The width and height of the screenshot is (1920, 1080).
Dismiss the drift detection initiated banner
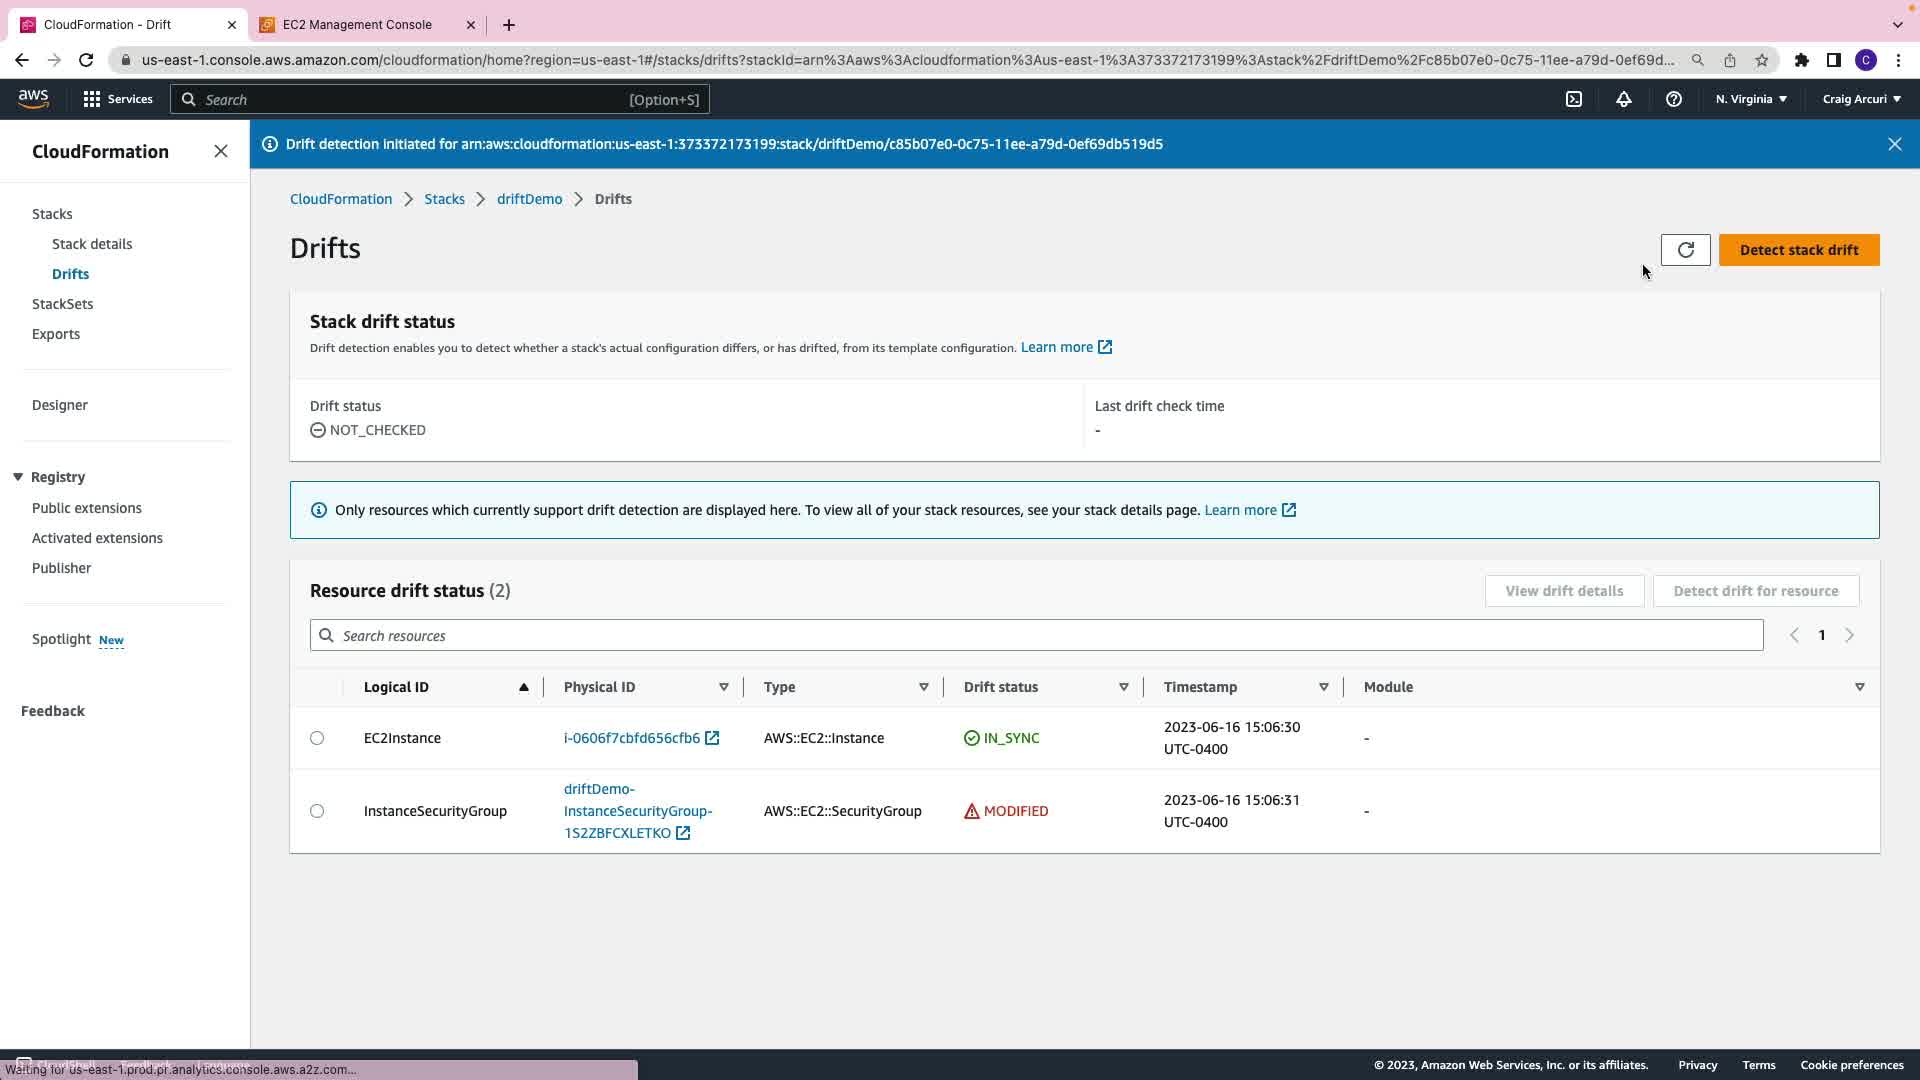pyautogui.click(x=1895, y=144)
